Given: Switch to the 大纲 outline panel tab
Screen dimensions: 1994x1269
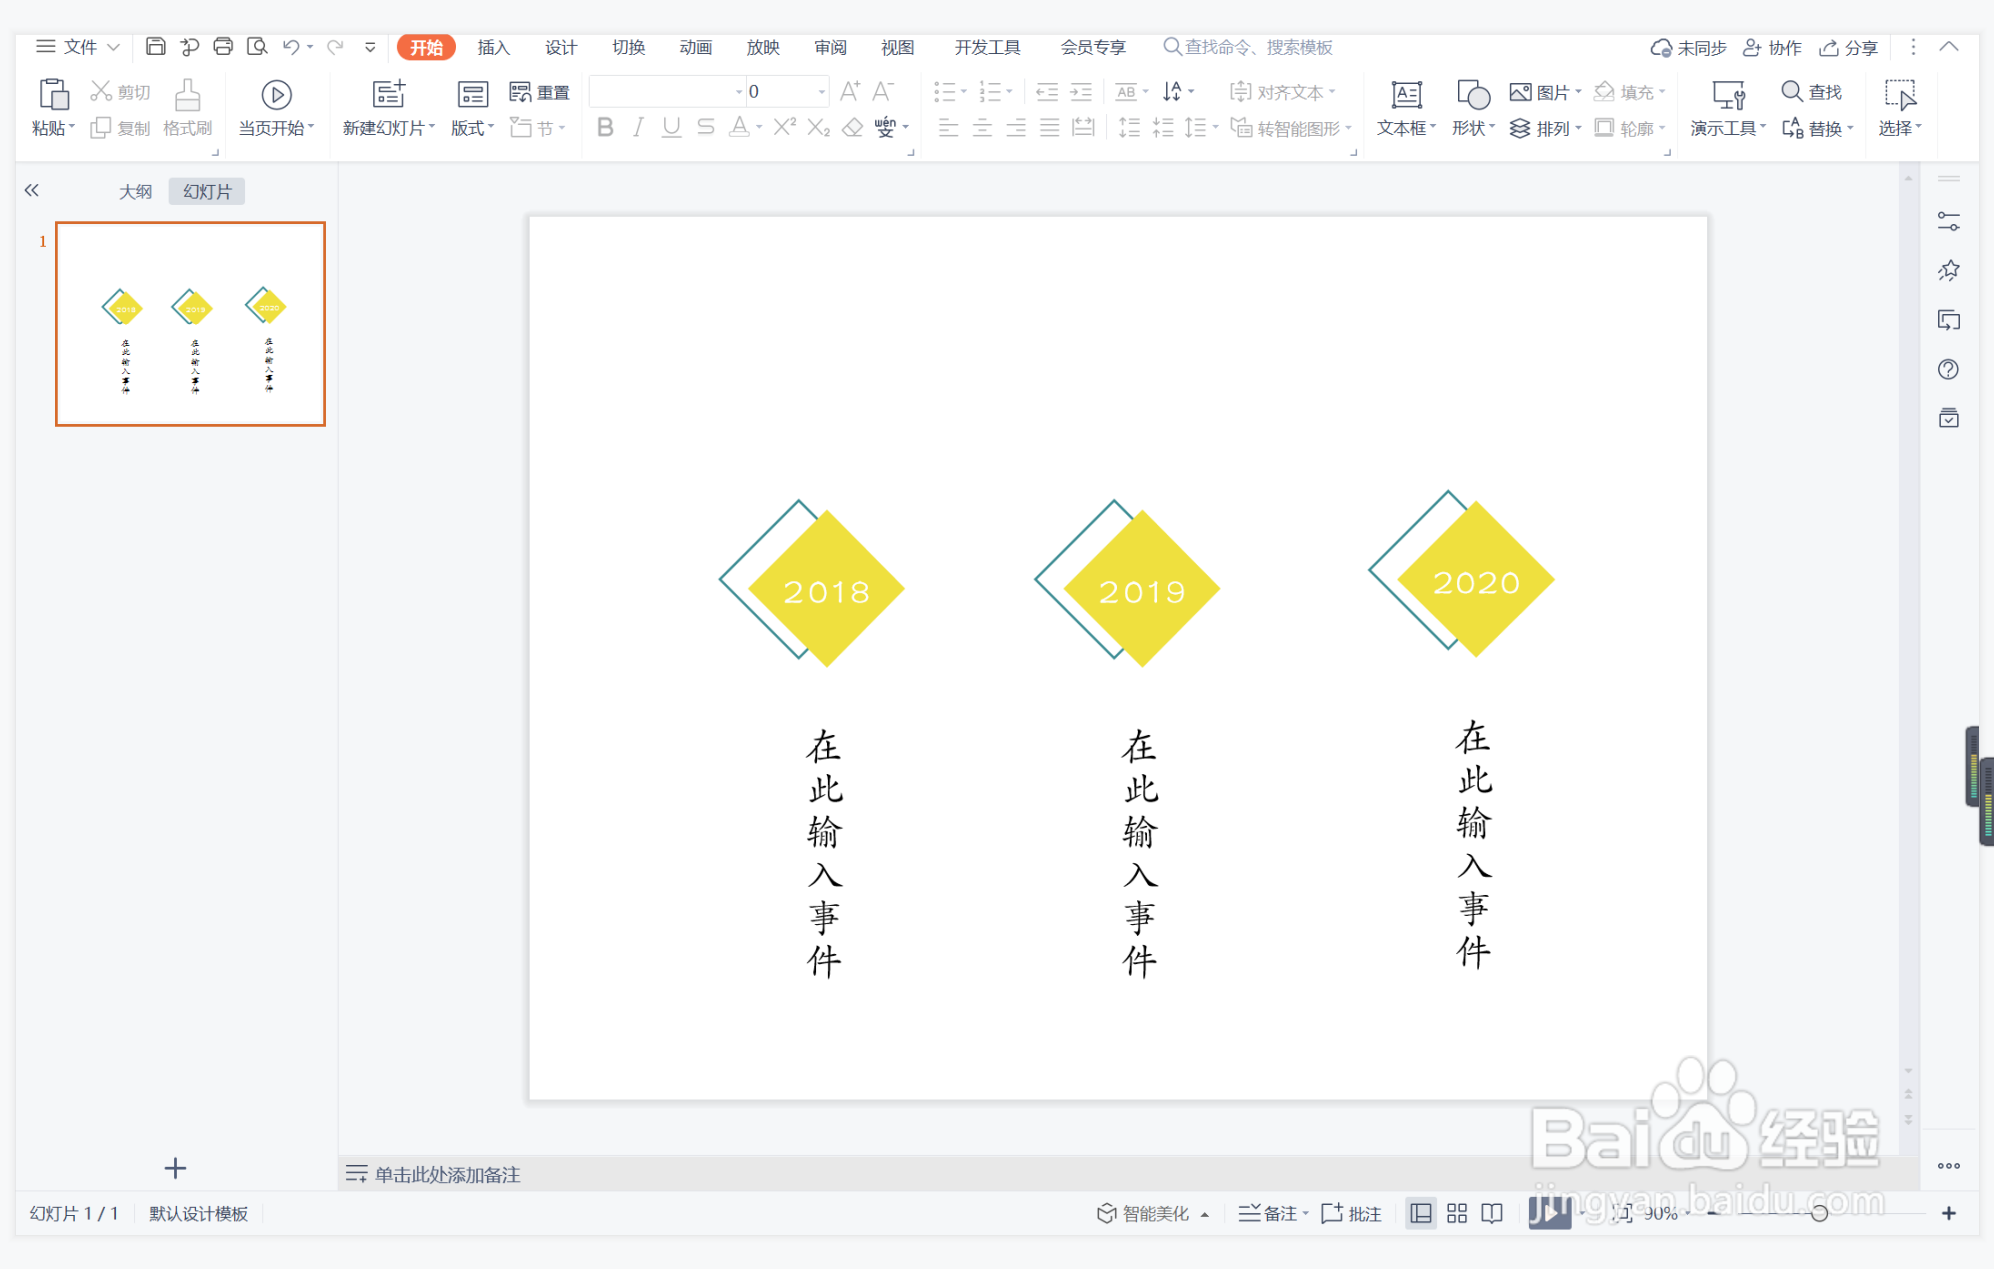Looking at the screenshot, I should pyautogui.click(x=135, y=191).
